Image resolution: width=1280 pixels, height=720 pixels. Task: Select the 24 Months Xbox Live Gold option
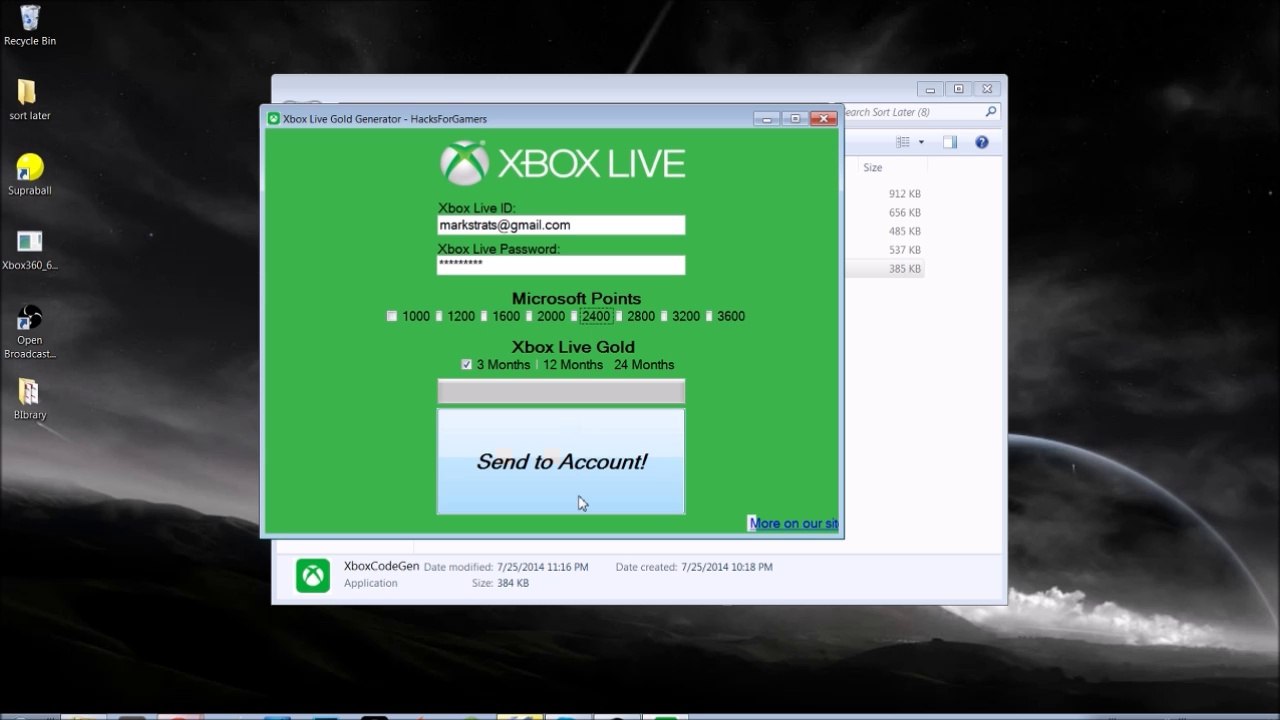644,364
